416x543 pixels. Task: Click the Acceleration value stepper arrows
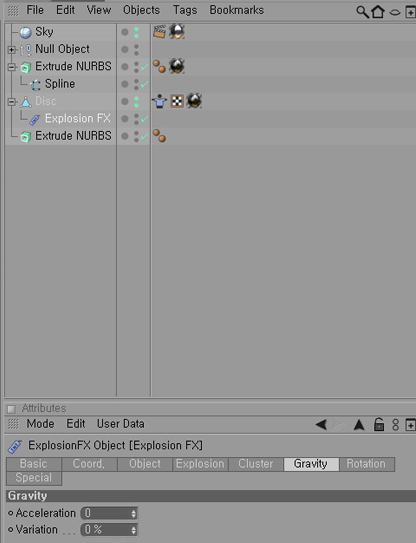point(134,513)
